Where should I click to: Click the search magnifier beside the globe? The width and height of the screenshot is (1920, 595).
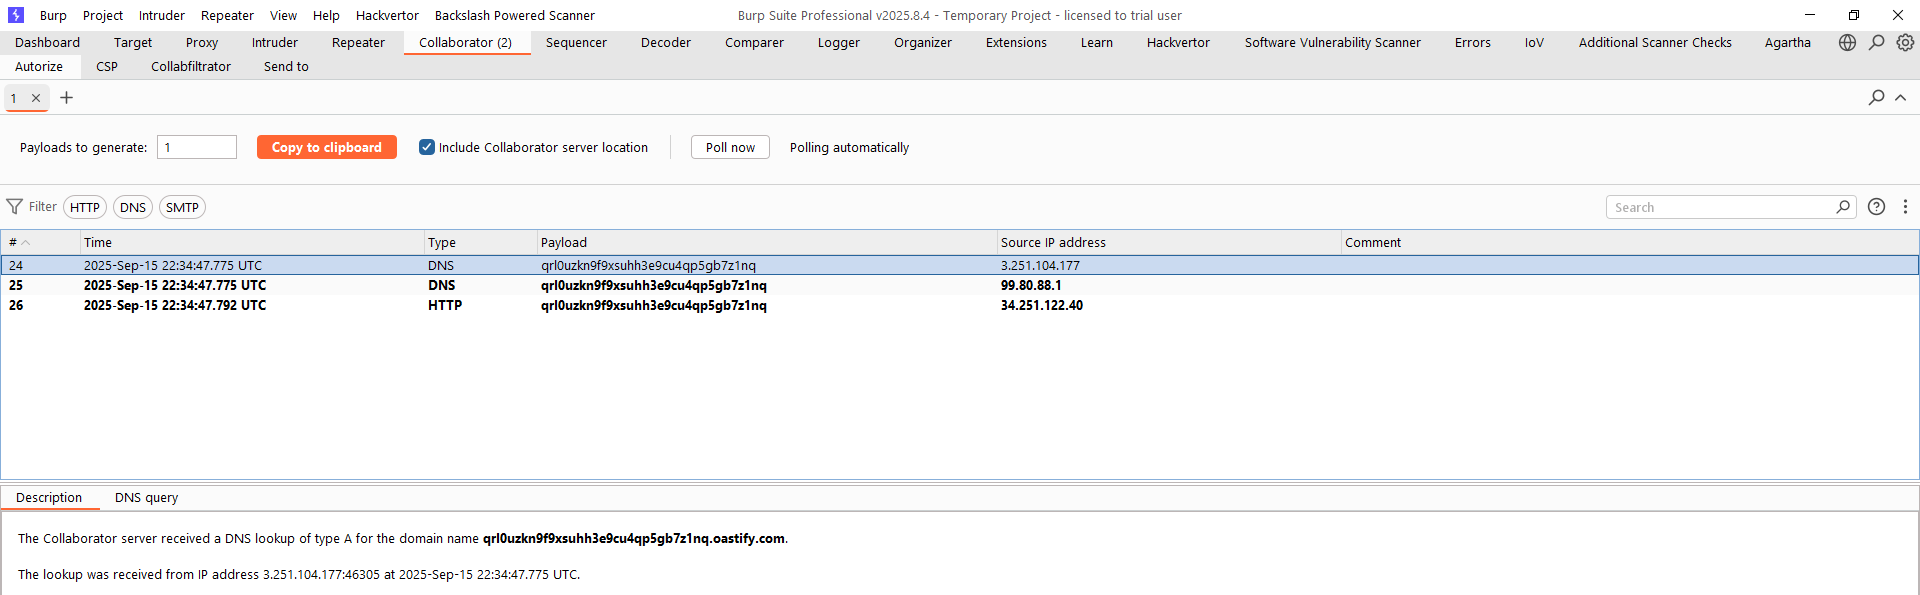(1876, 42)
